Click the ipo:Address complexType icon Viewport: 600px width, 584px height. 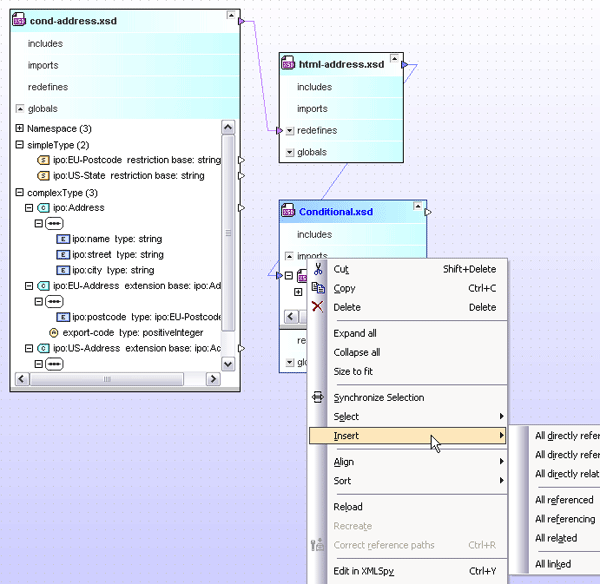pos(43,208)
